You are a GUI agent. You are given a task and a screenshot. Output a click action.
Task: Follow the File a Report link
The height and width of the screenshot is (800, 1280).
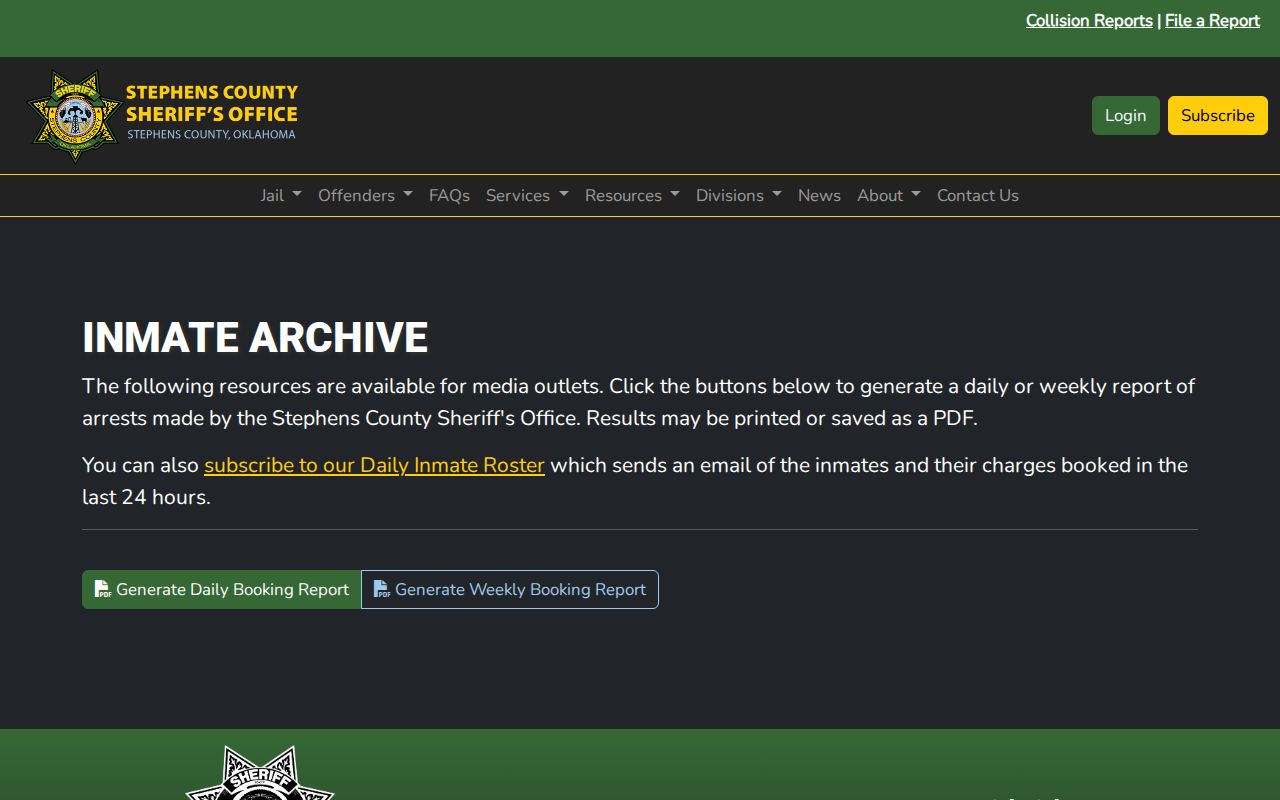click(x=1212, y=20)
